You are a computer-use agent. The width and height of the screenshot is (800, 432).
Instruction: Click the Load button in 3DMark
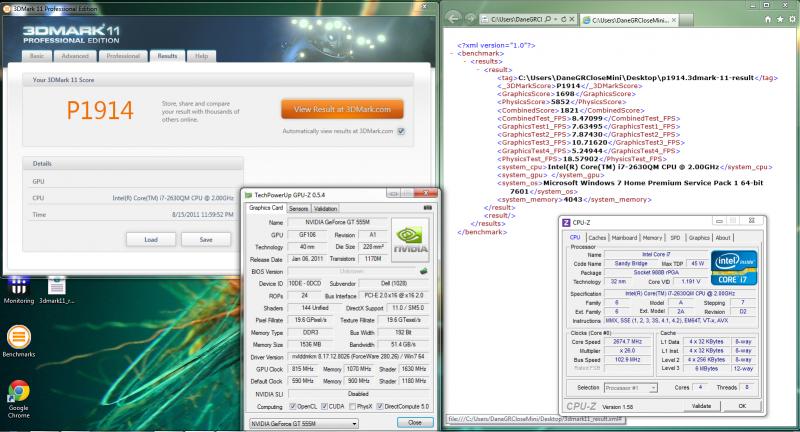tap(151, 240)
